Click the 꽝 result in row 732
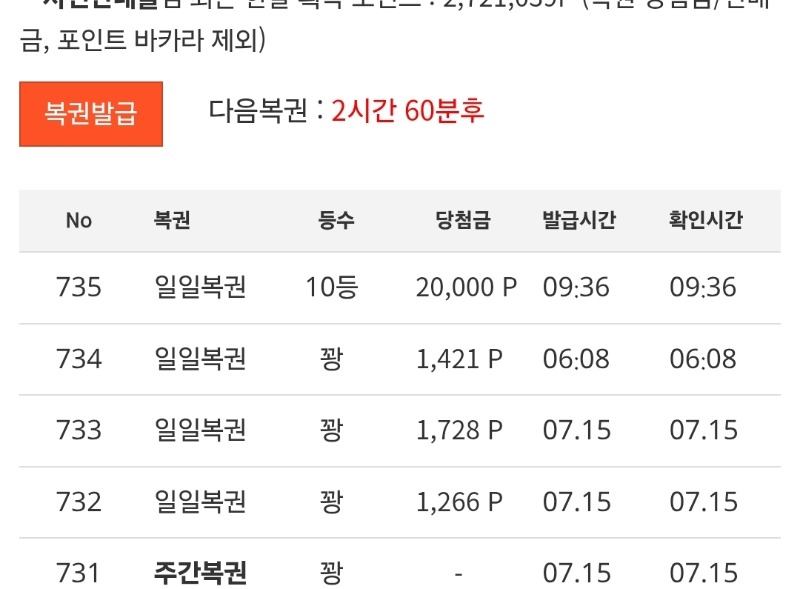The image size is (800, 589). (332, 501)
